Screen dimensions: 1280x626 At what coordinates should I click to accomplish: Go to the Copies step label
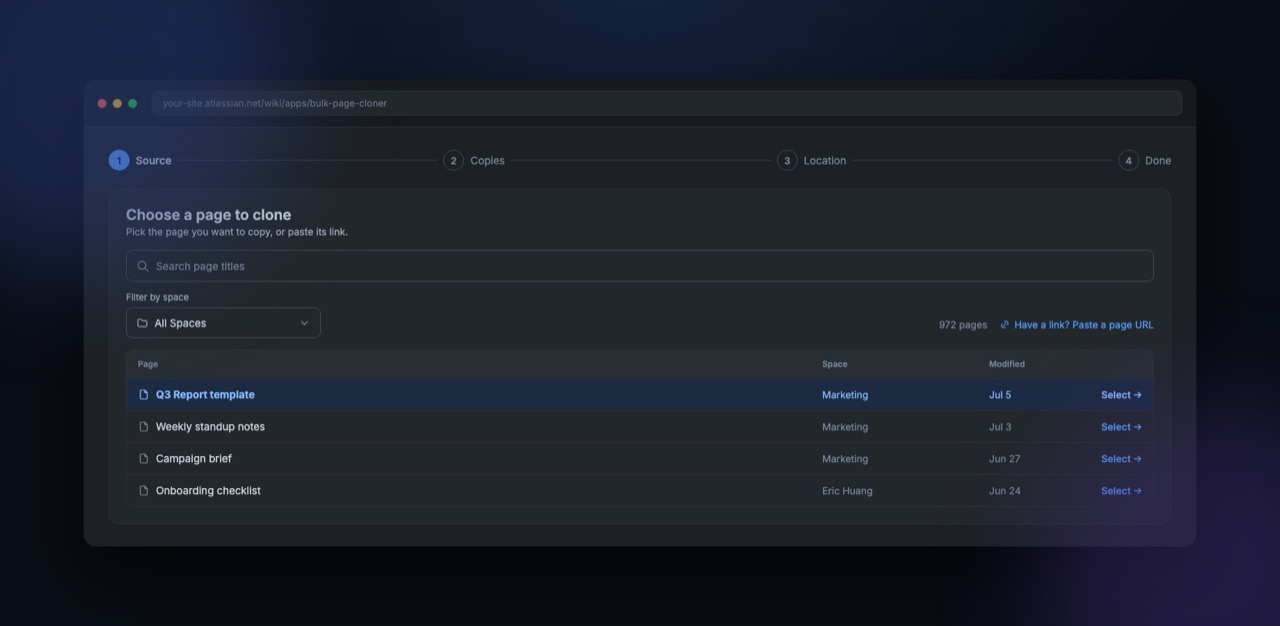487,160
